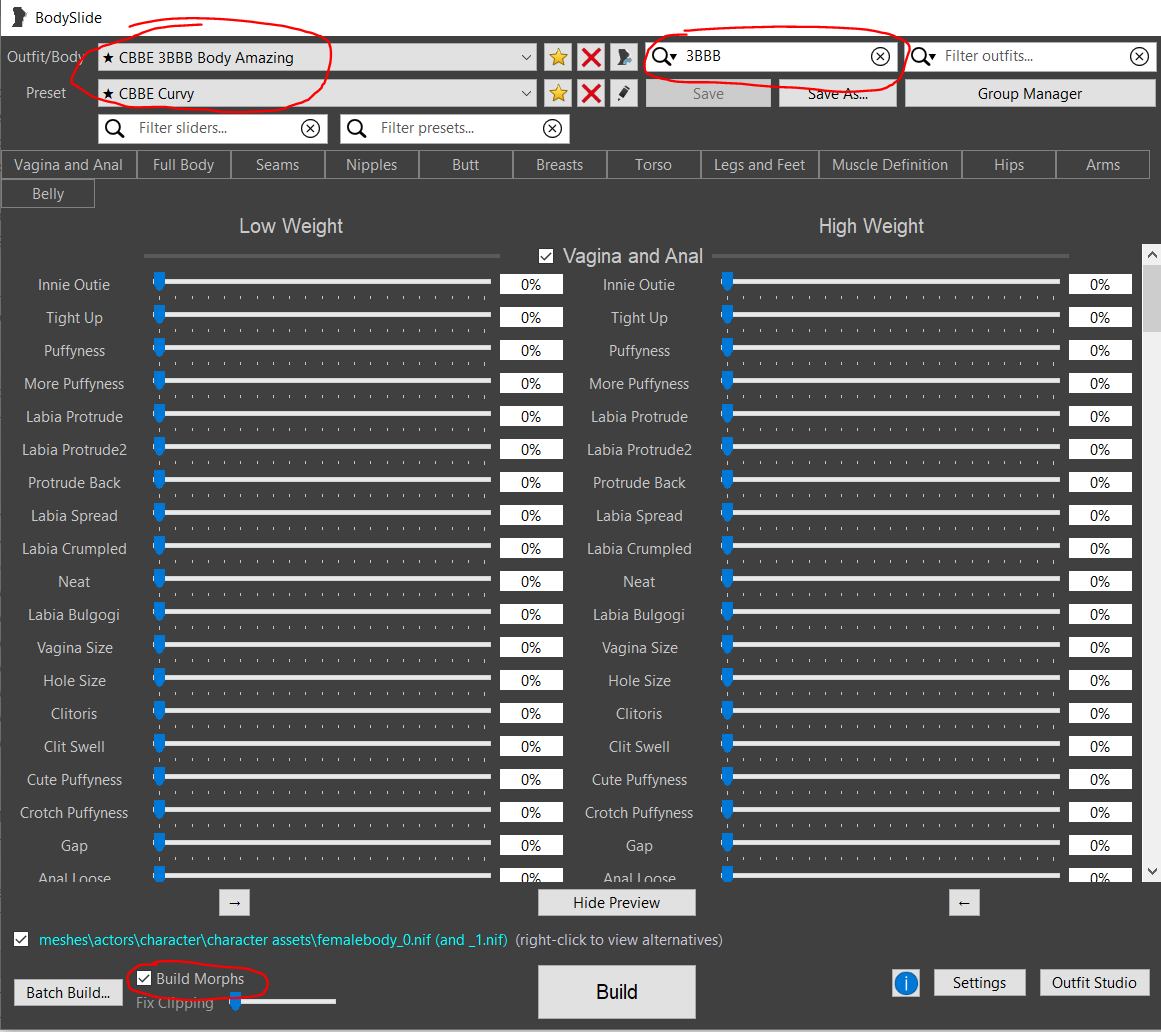Switch to the Breasts slider tab
Viewport: 1161px width, 1032px height.
tap(560, 164)
